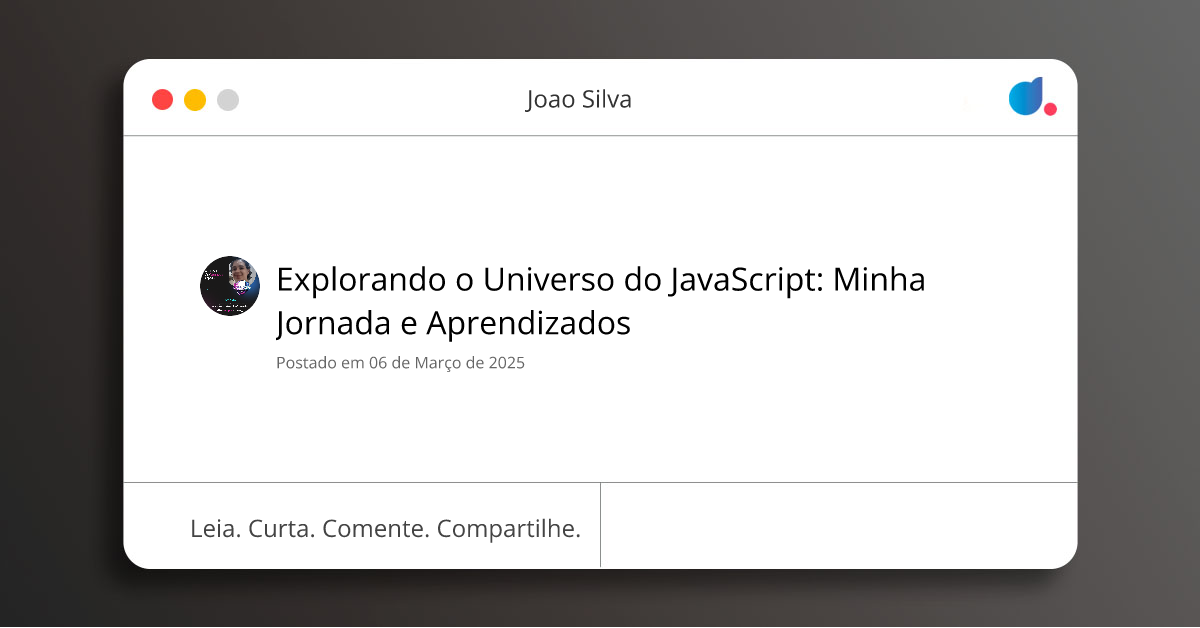The width and height of the screenshot is (1200, 628).
Task: Click the red window dot
Action: tap(162, 100)
